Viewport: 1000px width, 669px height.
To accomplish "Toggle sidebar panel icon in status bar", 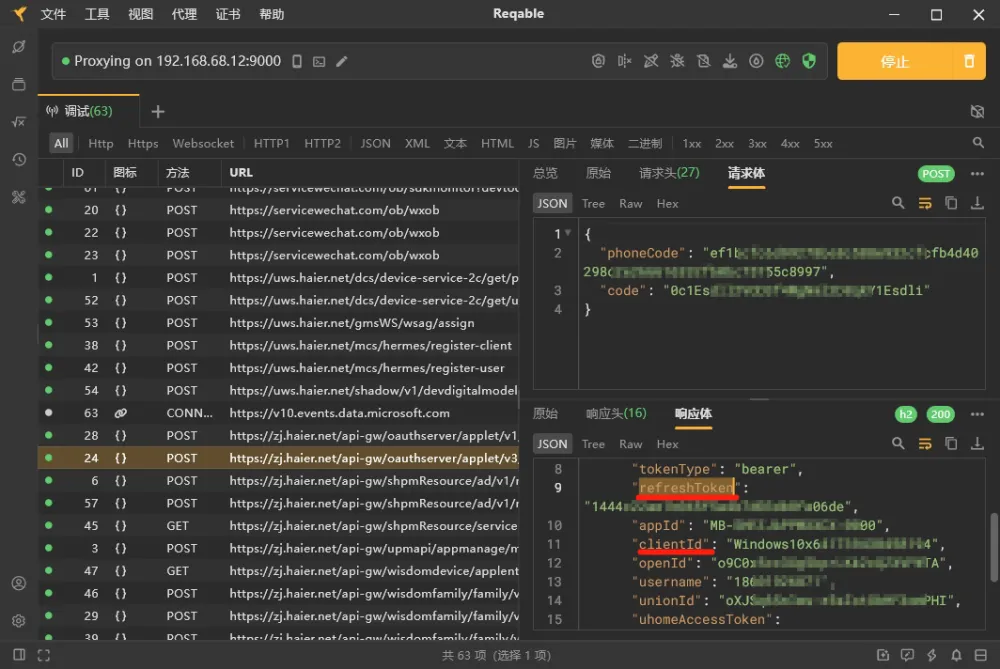I will pos(19,655).
